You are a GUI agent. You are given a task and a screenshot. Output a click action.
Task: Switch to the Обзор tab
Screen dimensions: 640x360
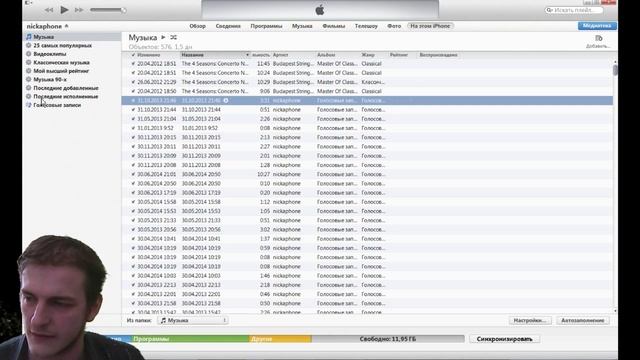point(198,26)
